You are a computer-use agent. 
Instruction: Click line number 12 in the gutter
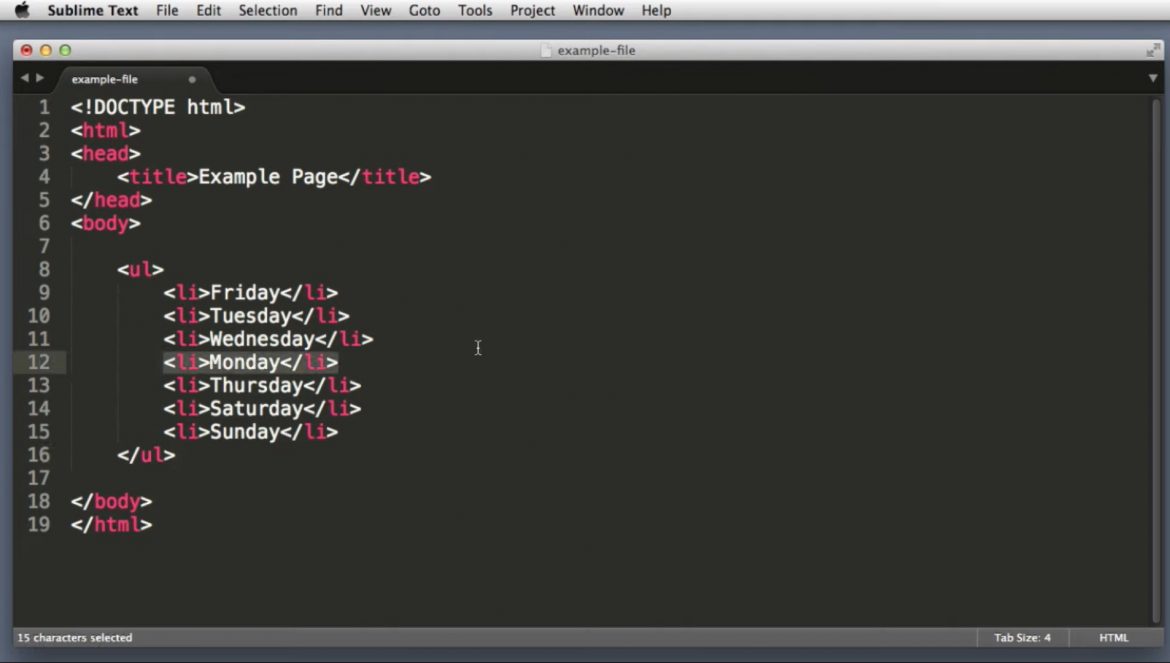click(x=39, y=362)
